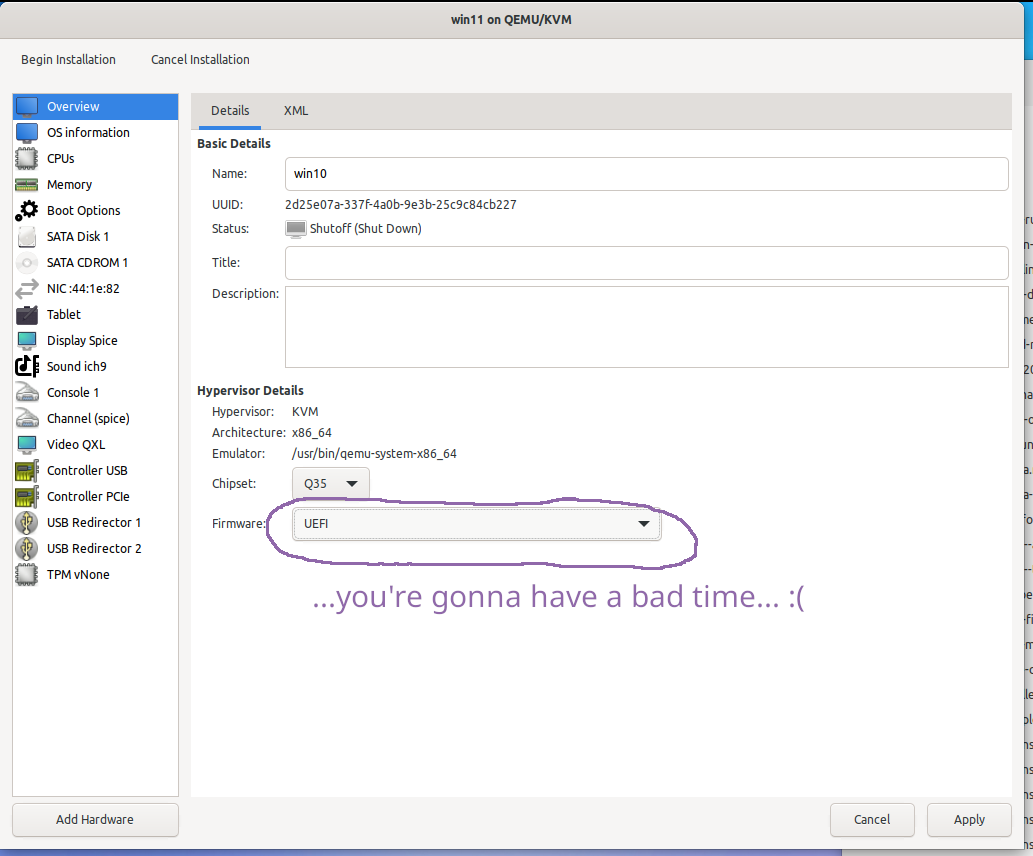Click Begin Installation
The height and width of the screenshot is (856, 1033).
[69, 59]
